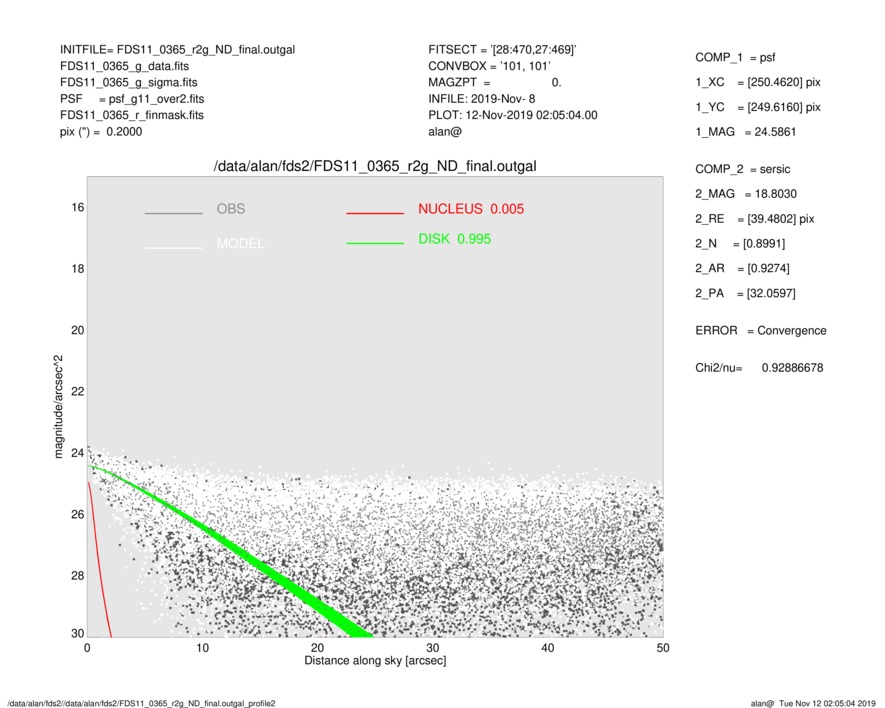Click the 2_RE = [39.4802] pix value

755,219
